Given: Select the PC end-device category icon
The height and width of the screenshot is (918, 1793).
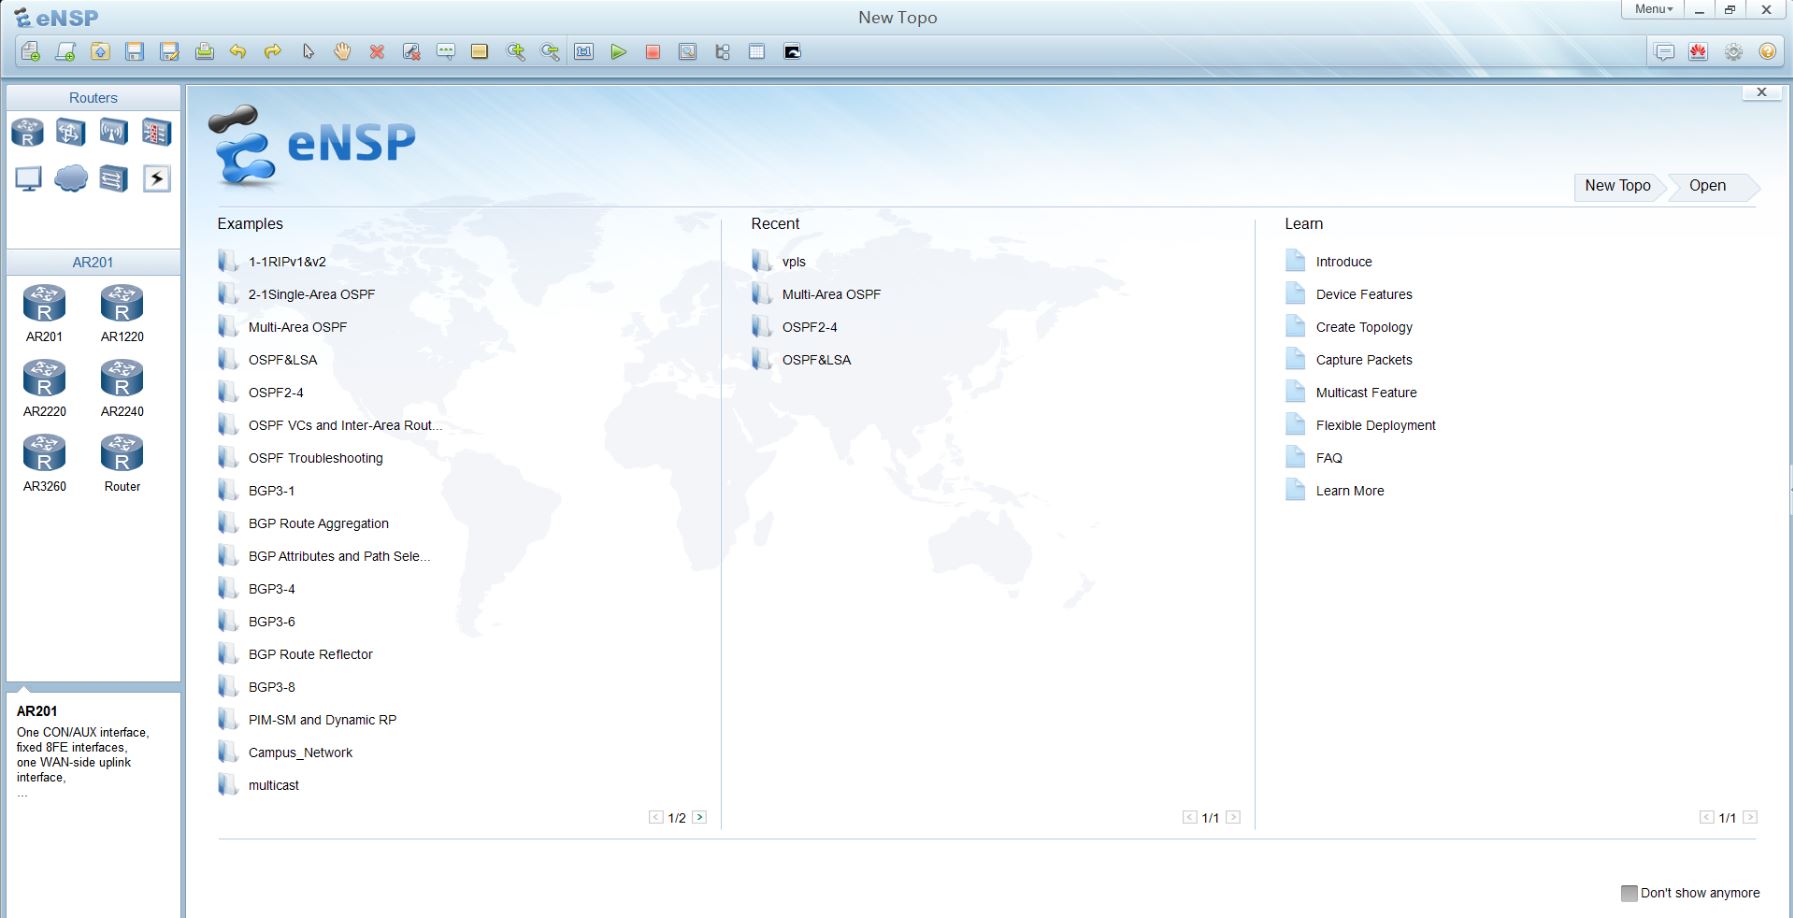Looking at the screenshot, I should pos(28,179).
